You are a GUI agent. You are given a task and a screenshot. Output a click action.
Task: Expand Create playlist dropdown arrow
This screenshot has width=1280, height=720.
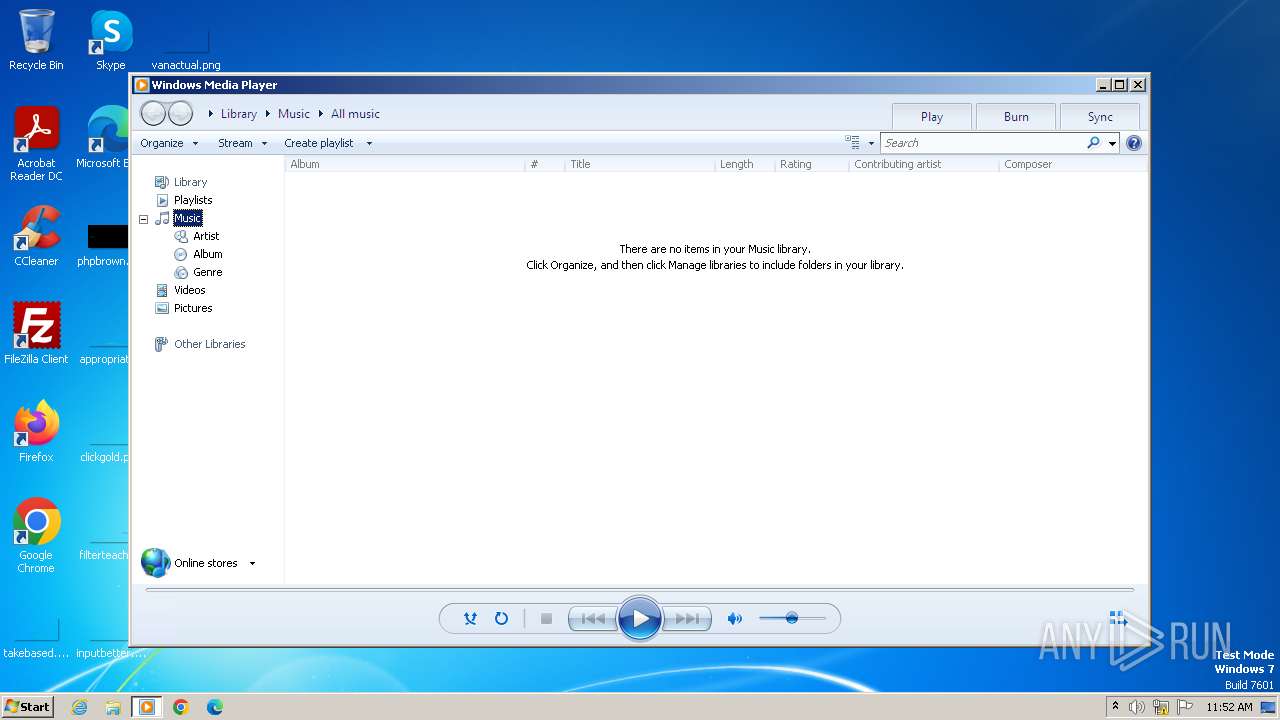point(369,143)
